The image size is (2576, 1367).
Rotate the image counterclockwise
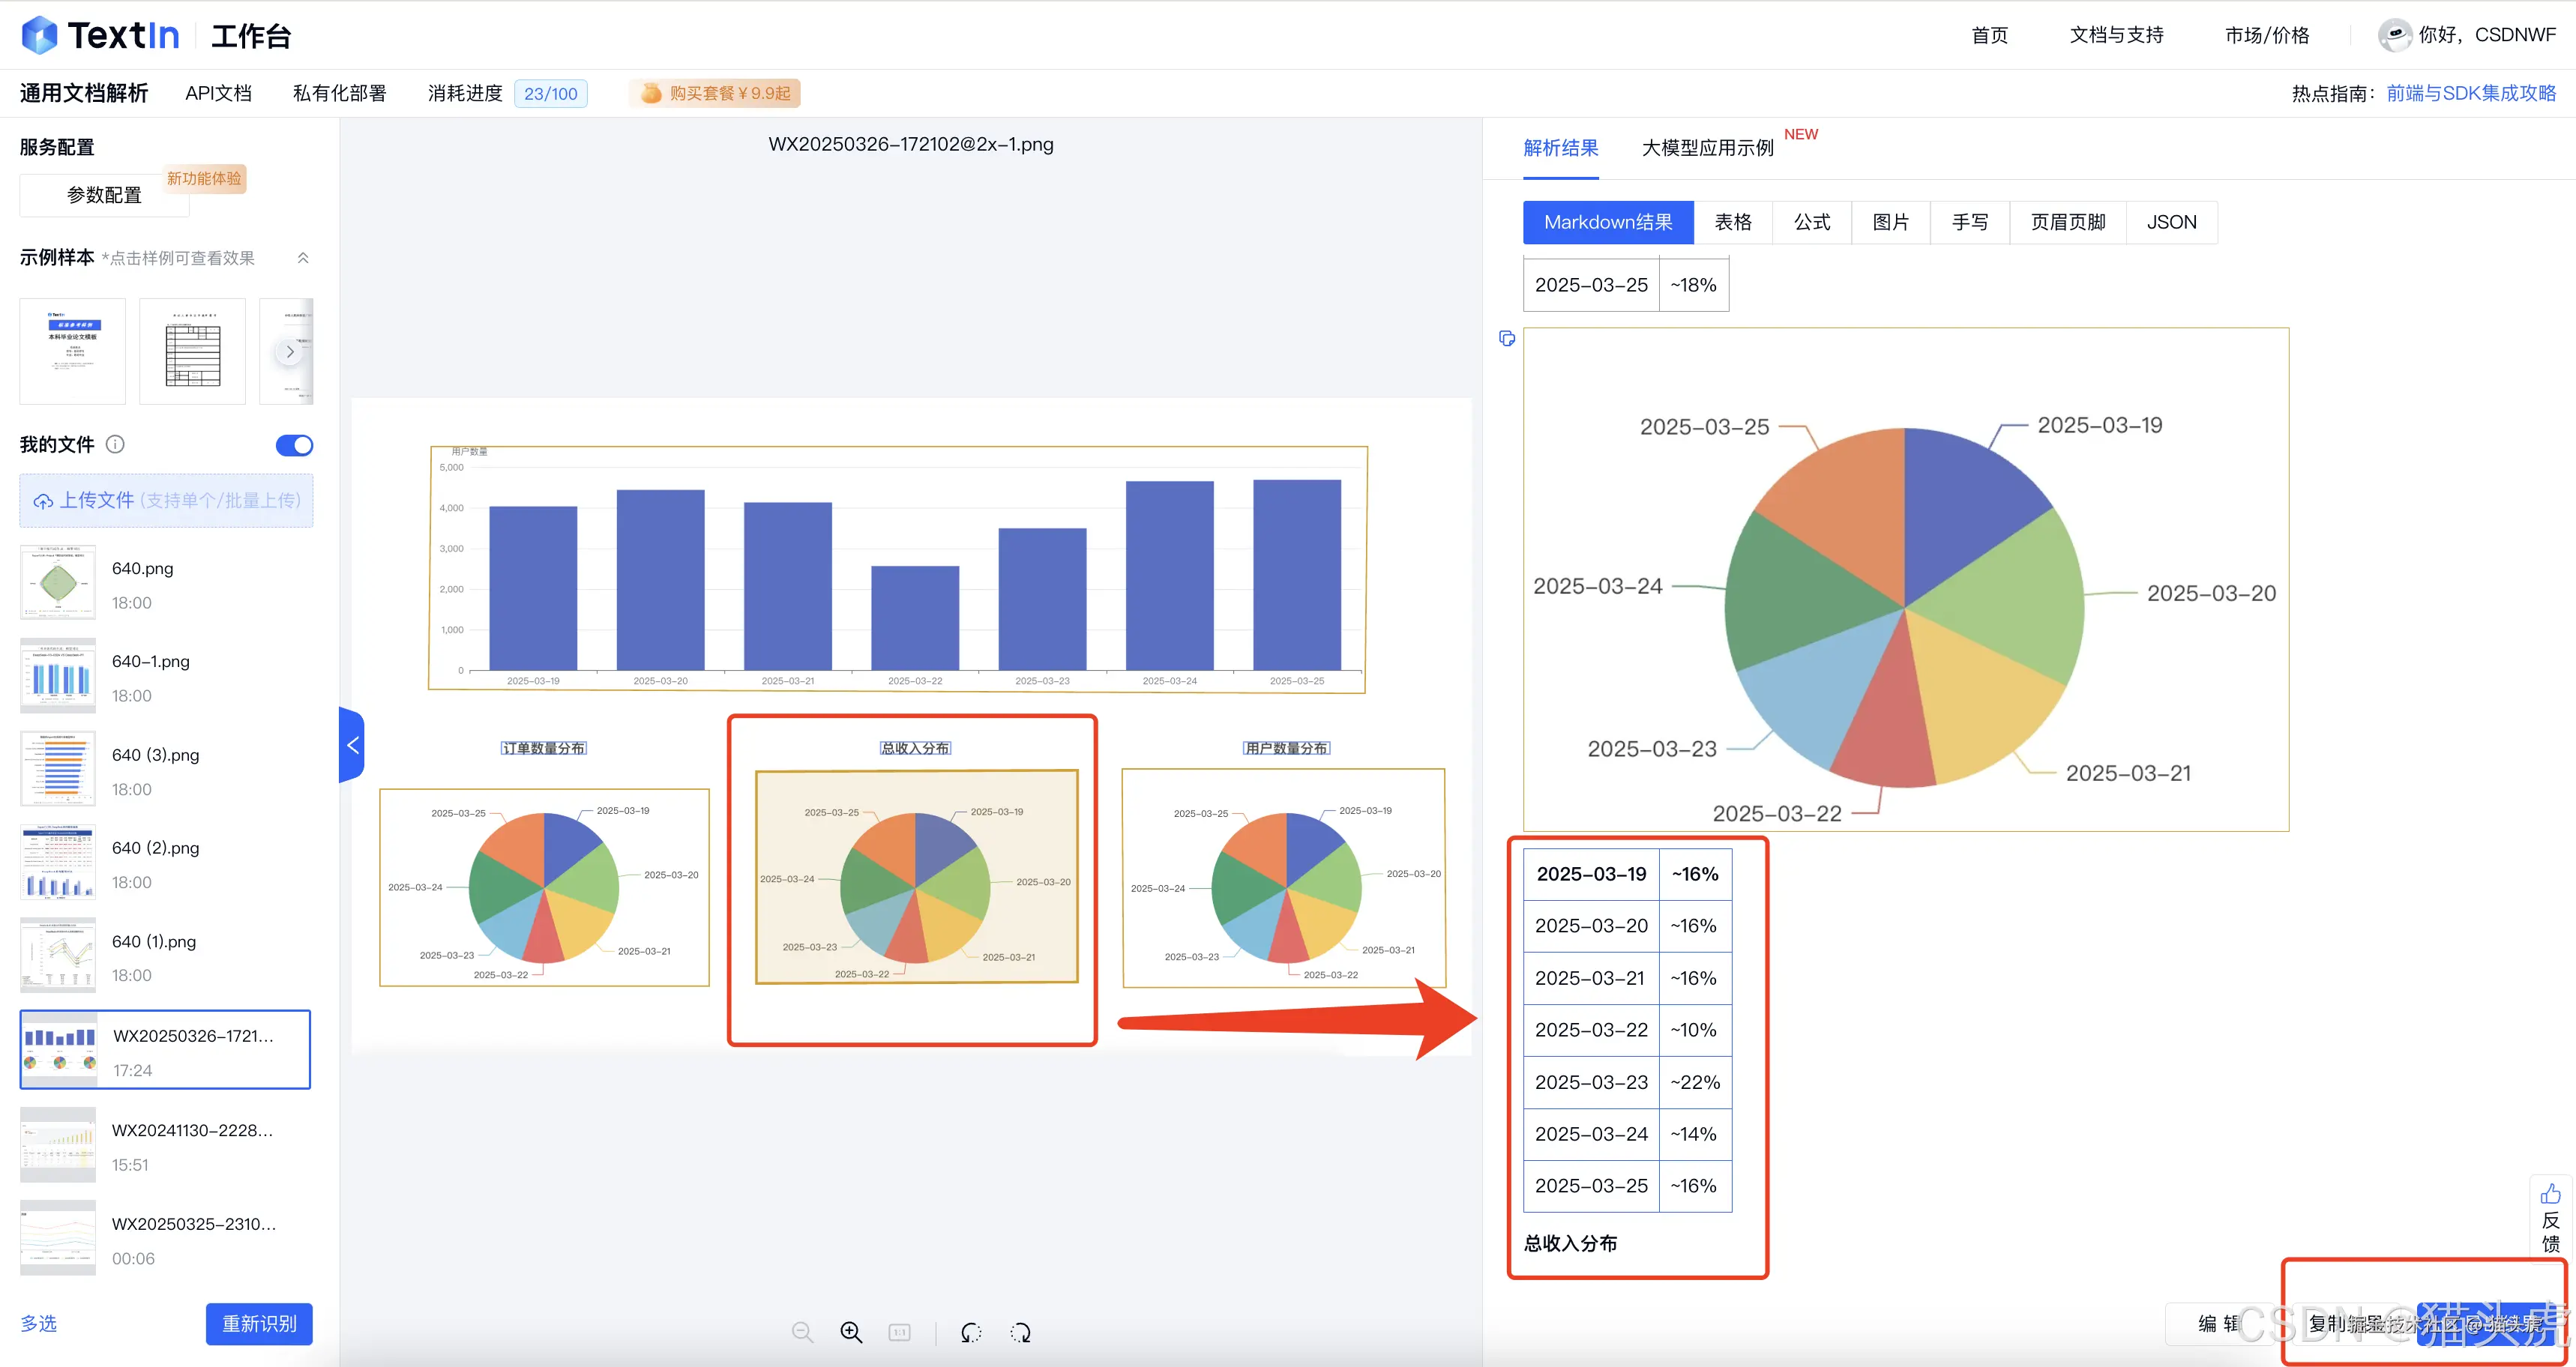971,1332
